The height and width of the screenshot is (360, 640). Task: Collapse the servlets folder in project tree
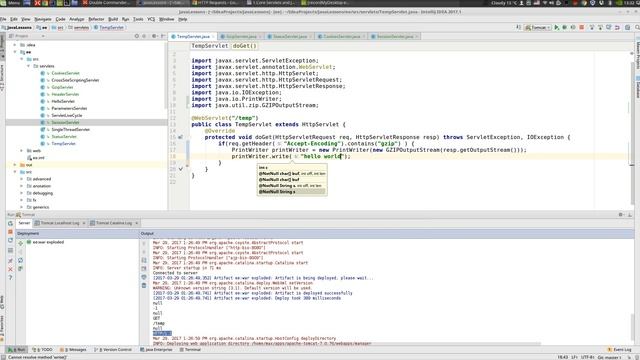tap(29, 66)
